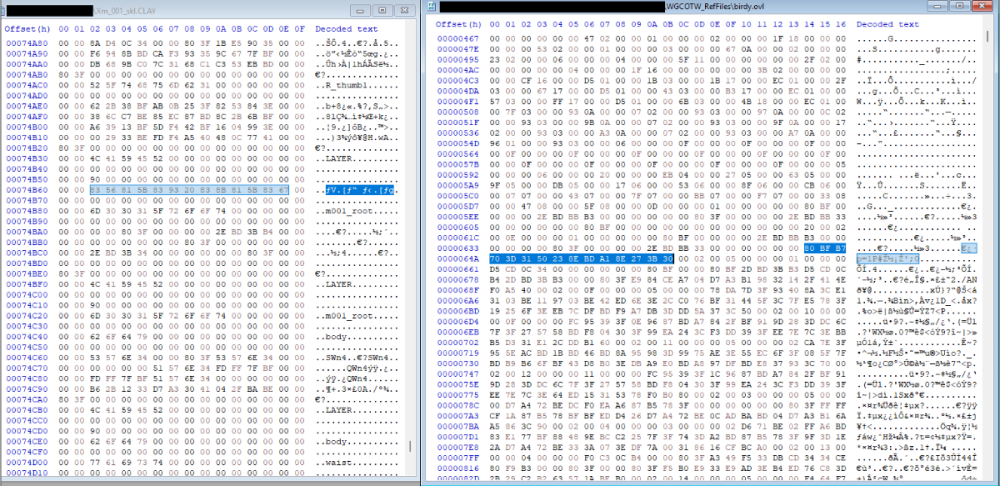Select the offset label 00074AC0
This screenshot has height=486, width=1000.
click(27, 85)
